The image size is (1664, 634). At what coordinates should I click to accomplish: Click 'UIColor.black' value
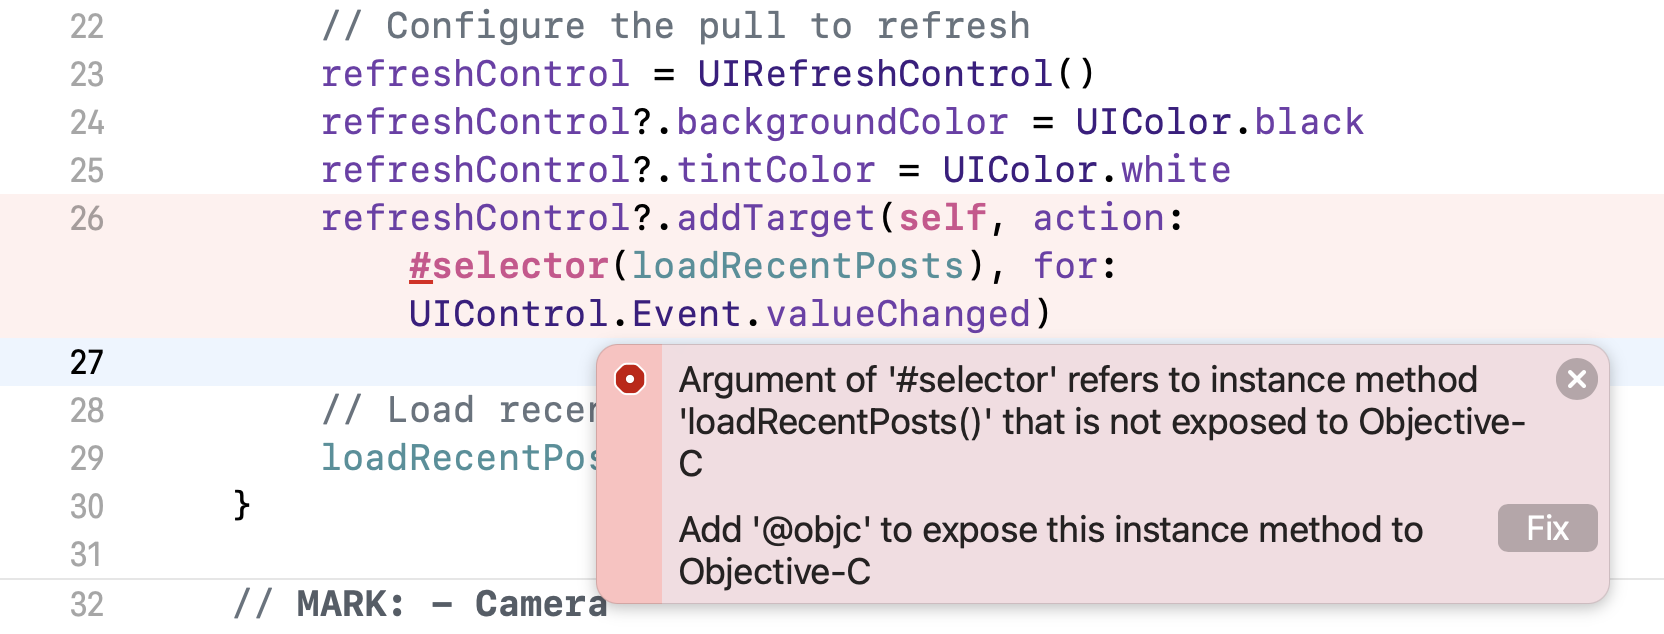pyautogui.click(x=1219, y=122)
